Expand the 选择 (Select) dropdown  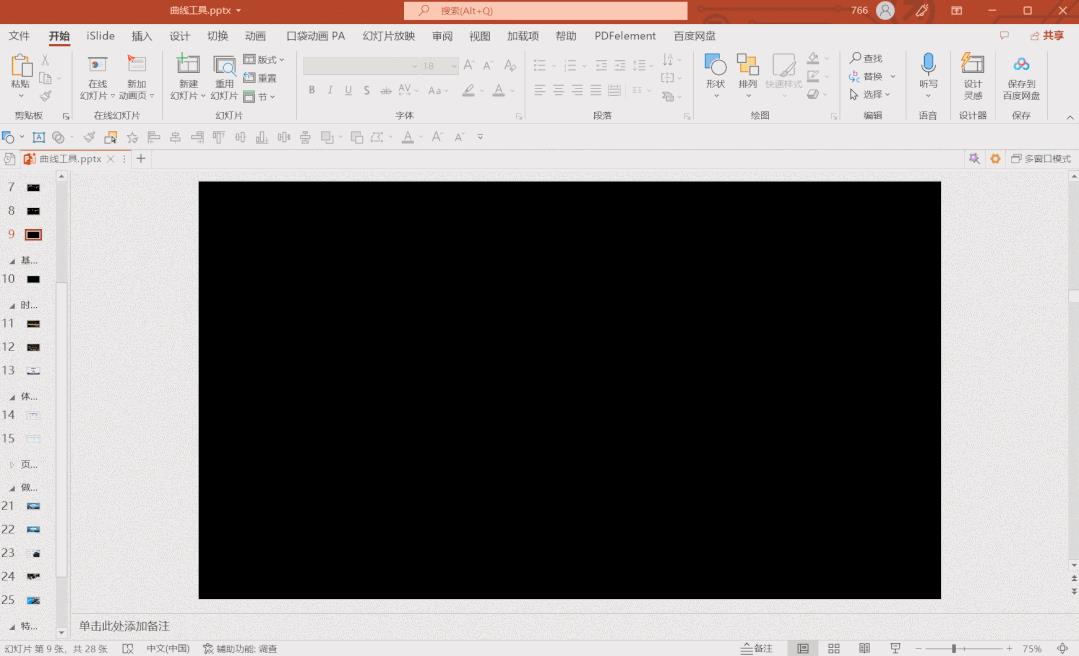[x=872, y=95]
